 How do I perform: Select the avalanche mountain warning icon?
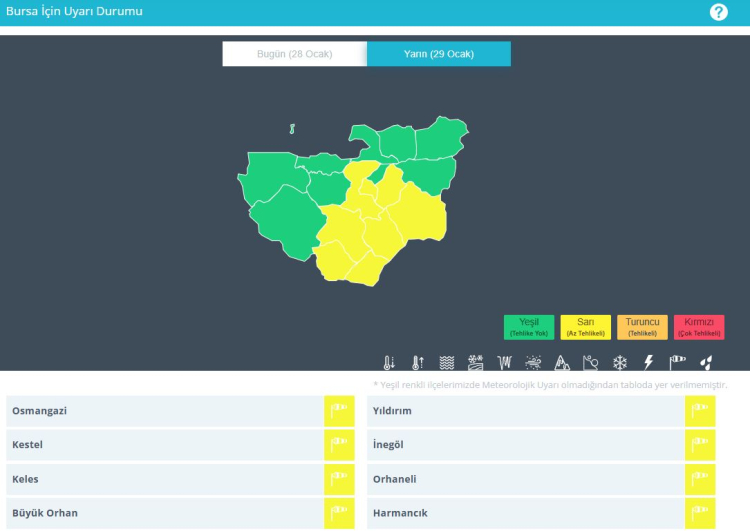pos(562,362)
